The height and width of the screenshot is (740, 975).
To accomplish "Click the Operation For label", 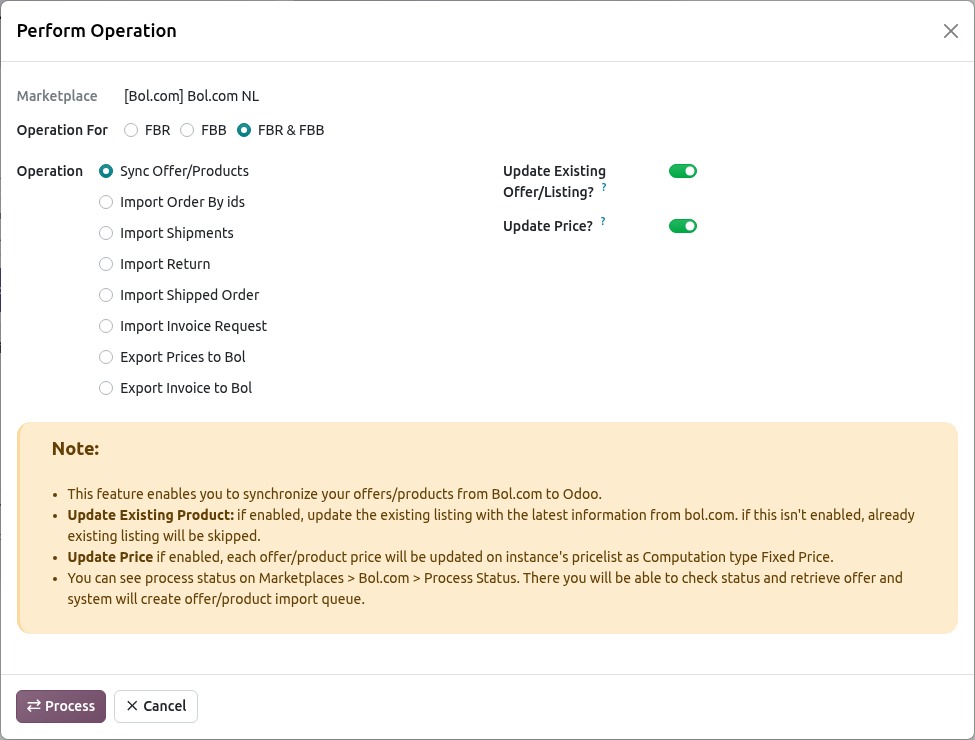I will 62,130.
